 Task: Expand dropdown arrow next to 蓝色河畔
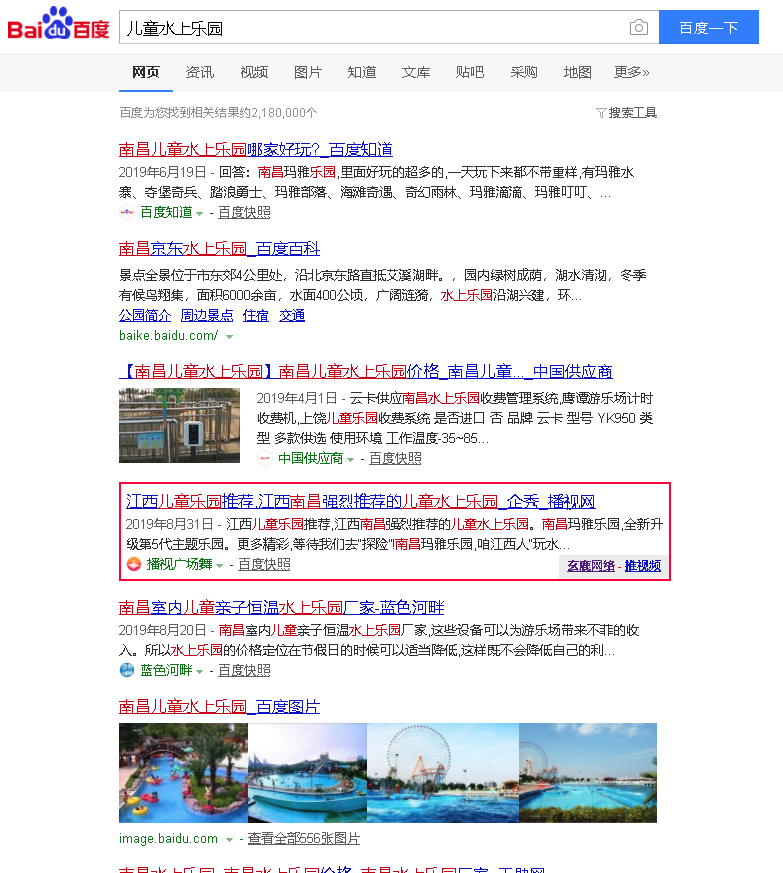tap(199, 671)
